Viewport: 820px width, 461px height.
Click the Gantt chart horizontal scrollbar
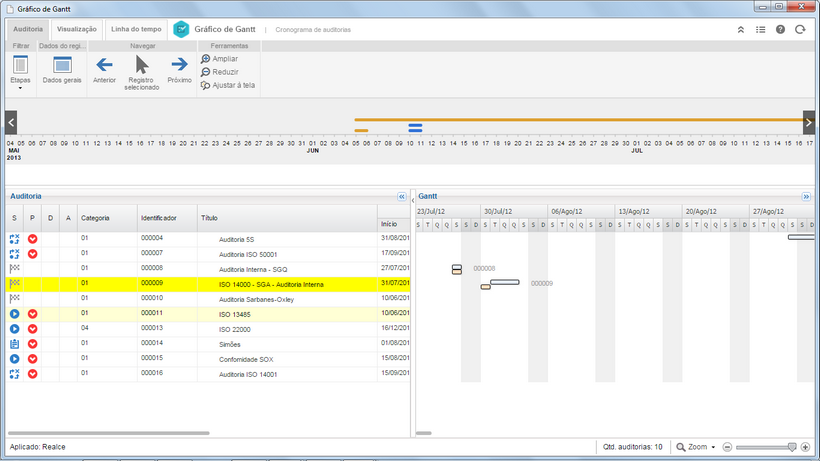(424, 433)
